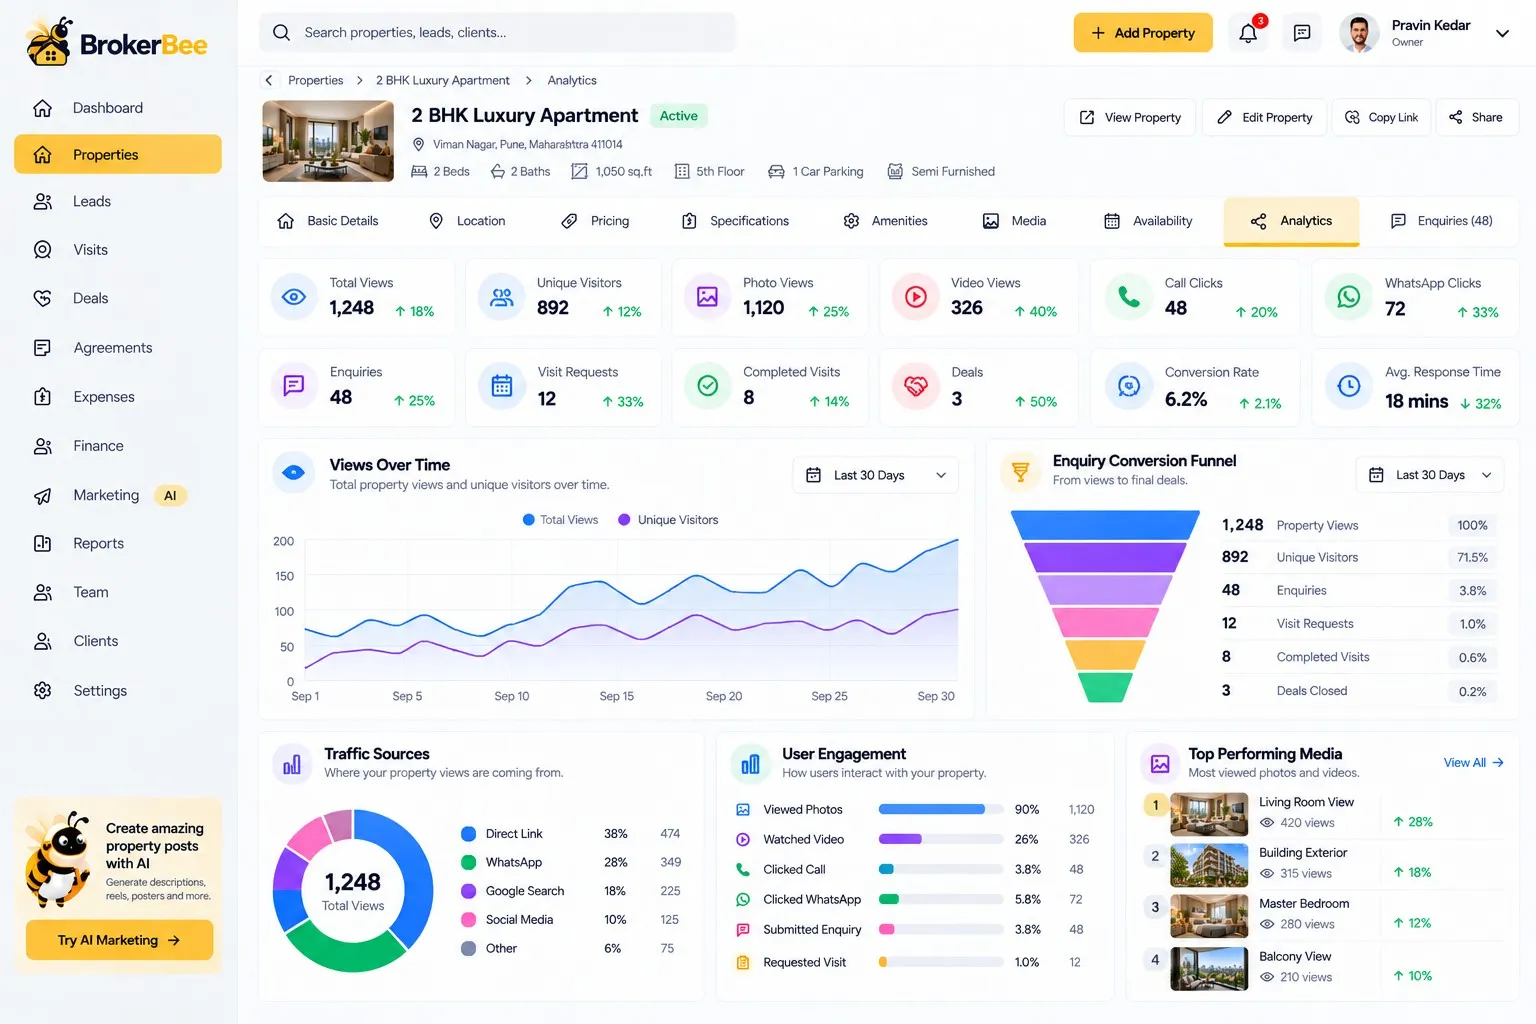Screen dimensions: 1536x1024
Task: Expand the Pravin Kedar profile menu chevron
Action: coord(1502,33)
